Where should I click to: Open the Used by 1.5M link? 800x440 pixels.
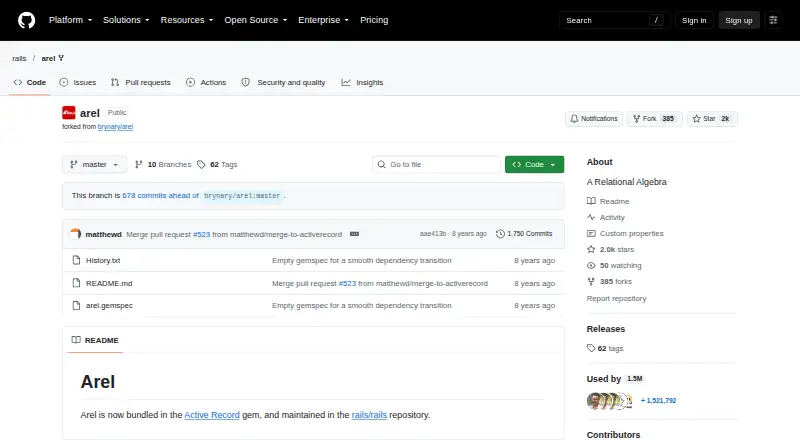615,379
